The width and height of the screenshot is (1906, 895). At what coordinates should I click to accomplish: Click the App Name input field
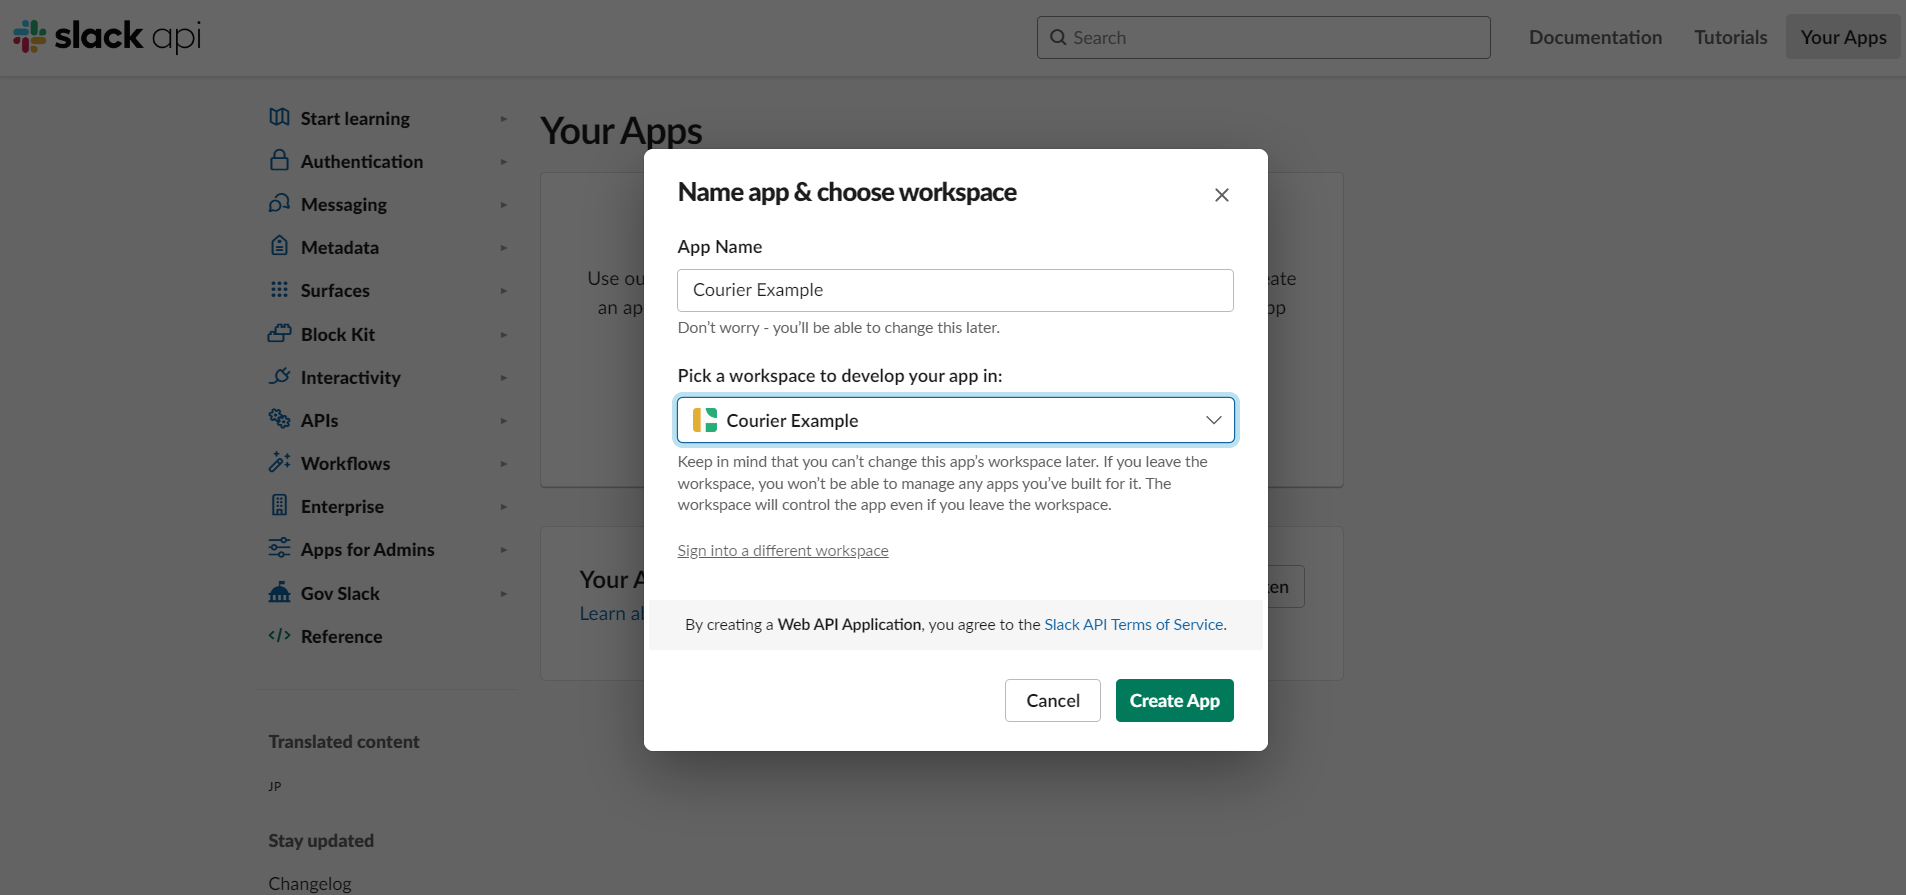955,290
